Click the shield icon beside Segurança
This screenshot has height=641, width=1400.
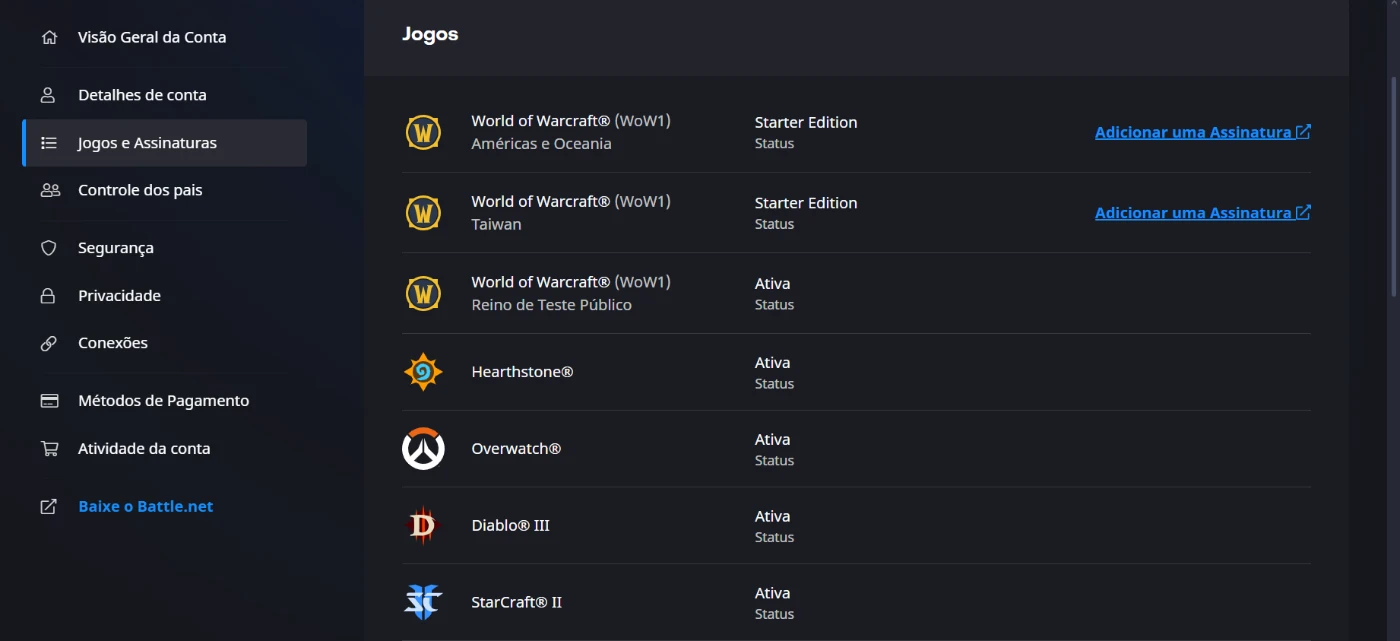[48, 248]
